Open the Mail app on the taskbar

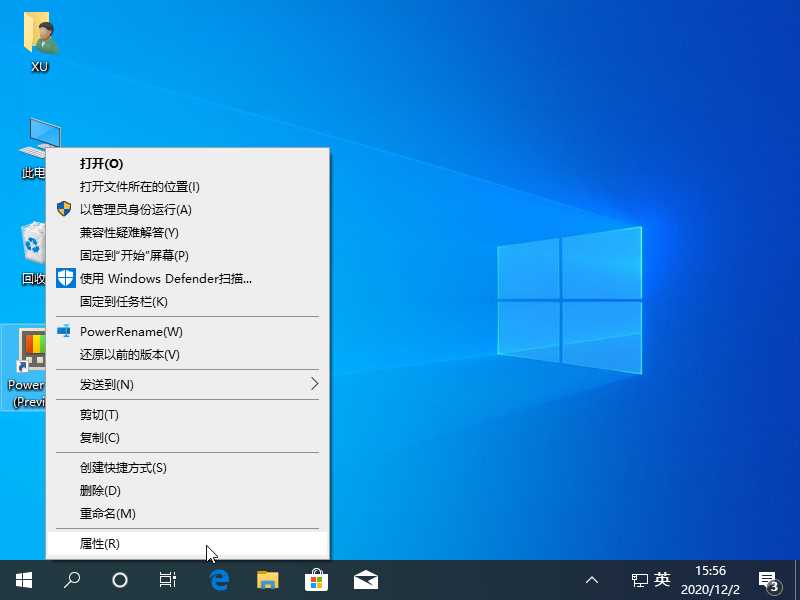[x=365, y=579]
